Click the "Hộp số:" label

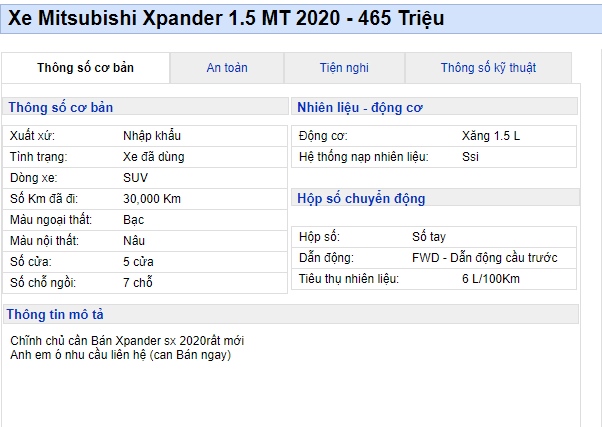pyautogui.click(x=319, y=237)
